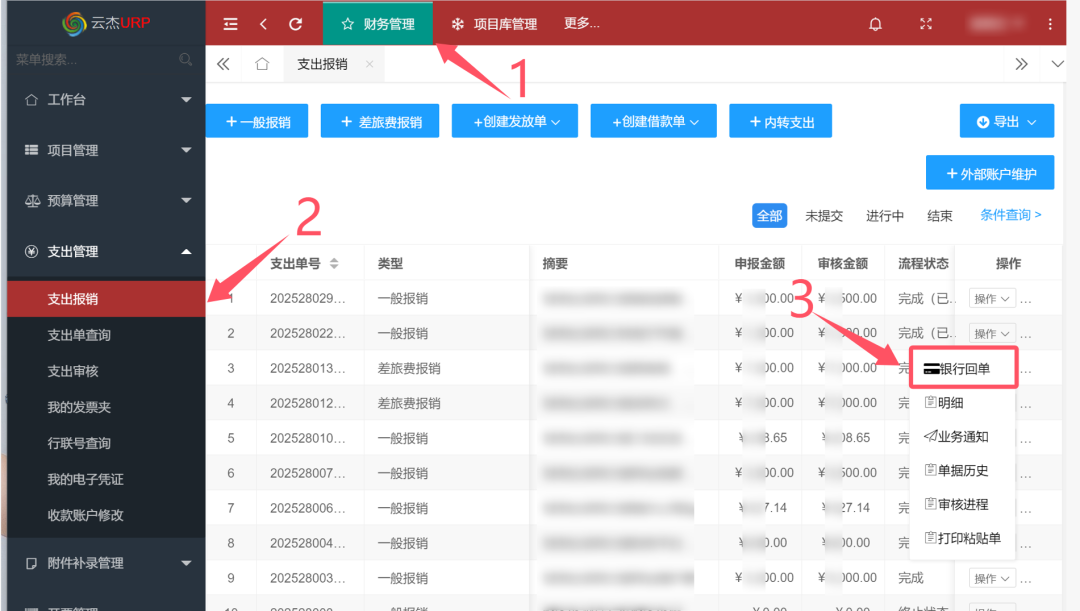Click the 一般报销 button

point(258,122)
